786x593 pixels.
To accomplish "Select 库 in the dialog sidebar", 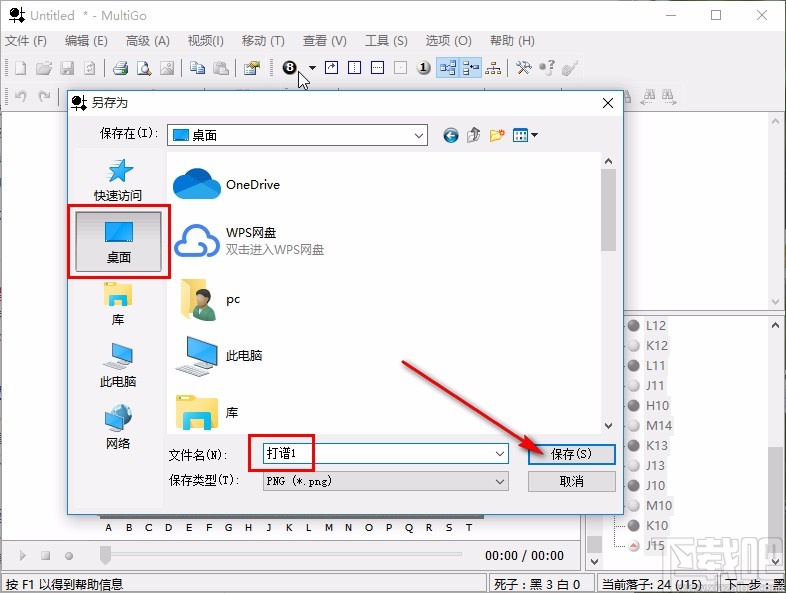I will click(x=118, y=304).
